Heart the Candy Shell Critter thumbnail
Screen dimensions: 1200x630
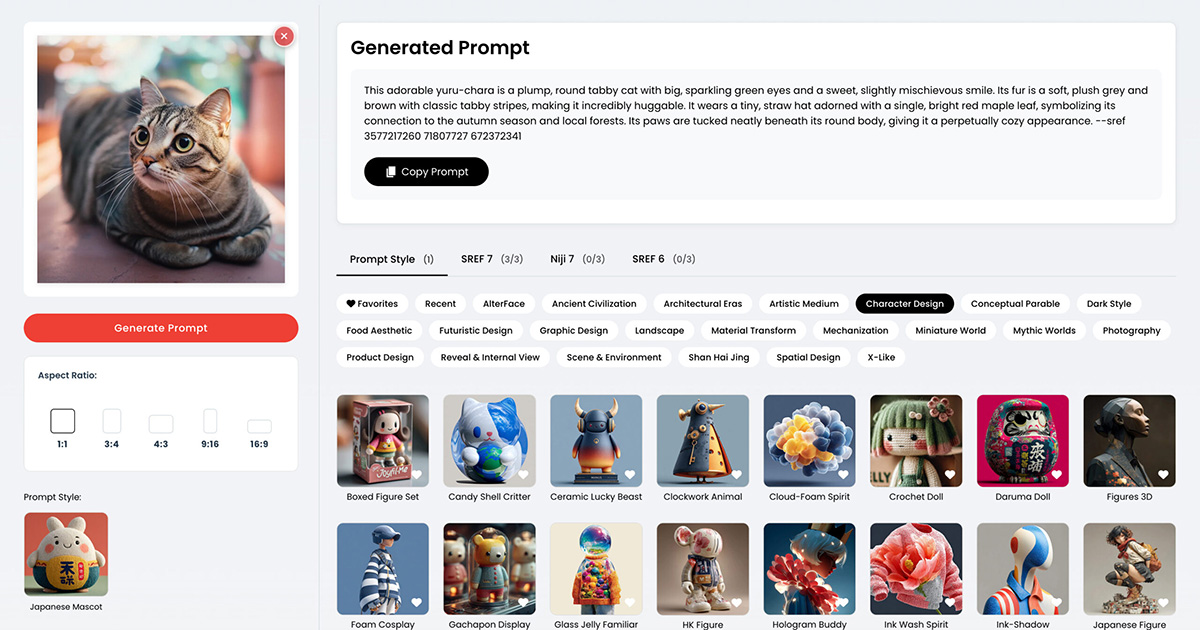coord(524,475)
